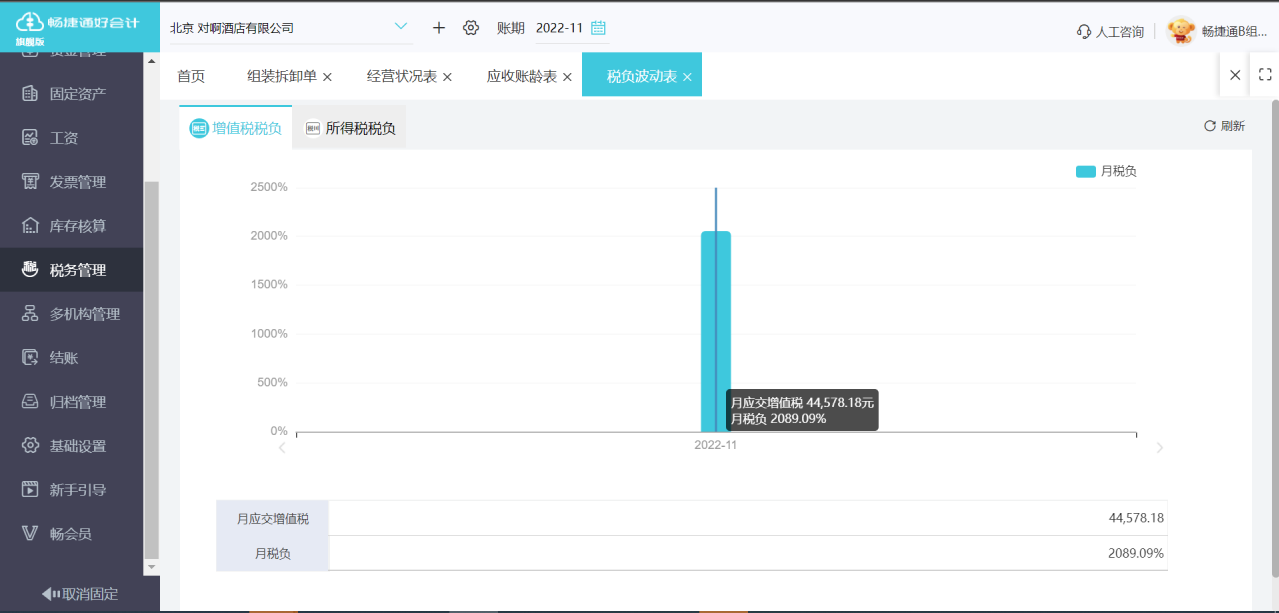Open the 账期 calendar picker
1279x613 pixels.
pyautogui.click(x=597, y=28)
